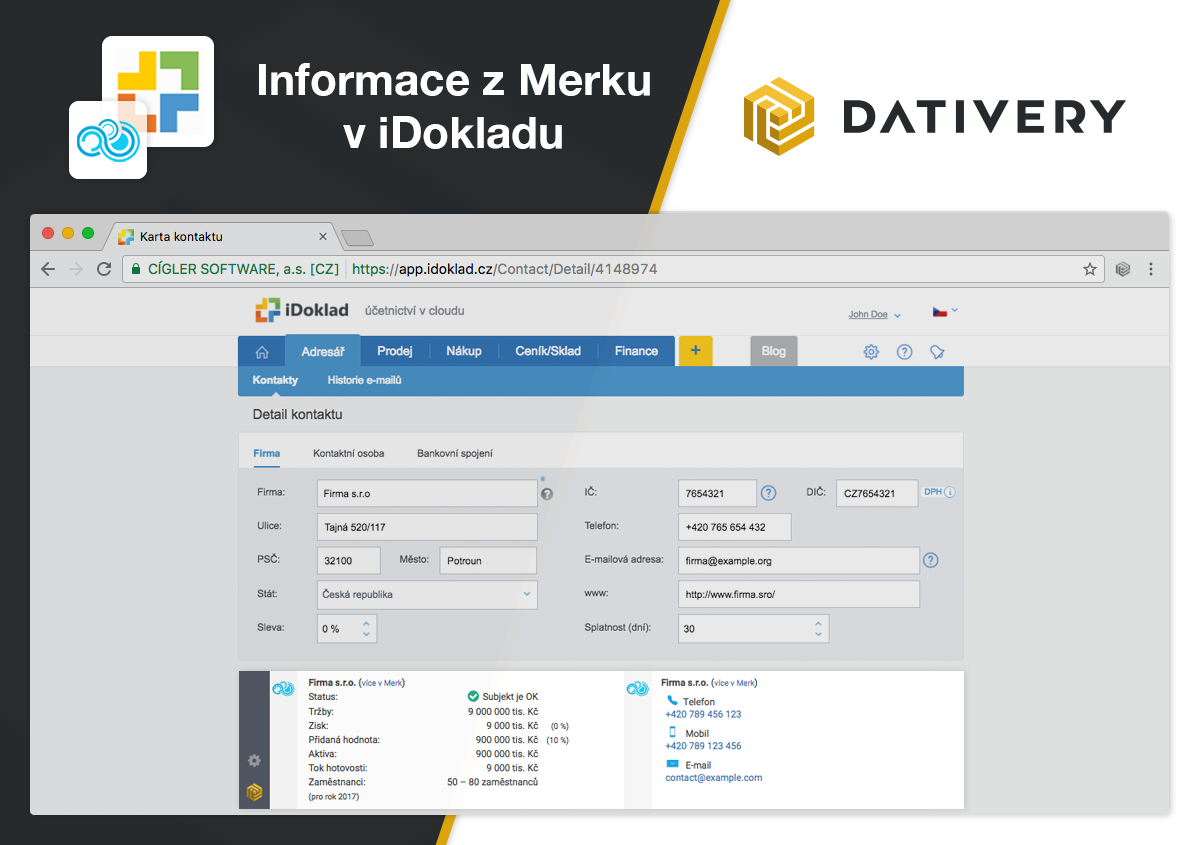Click the contact@example.com email link
1200x845 pixels.
pyautogui.click(x=714, y=777)
